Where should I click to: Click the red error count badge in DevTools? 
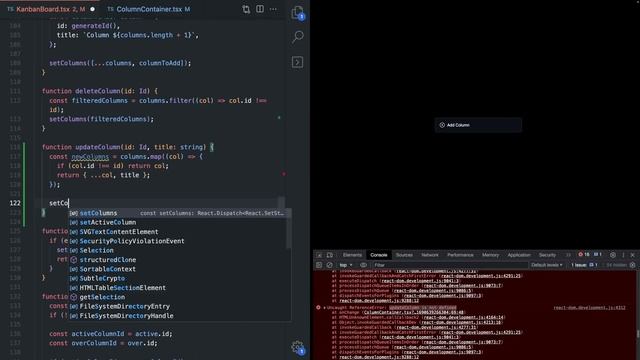pos(584,255)
